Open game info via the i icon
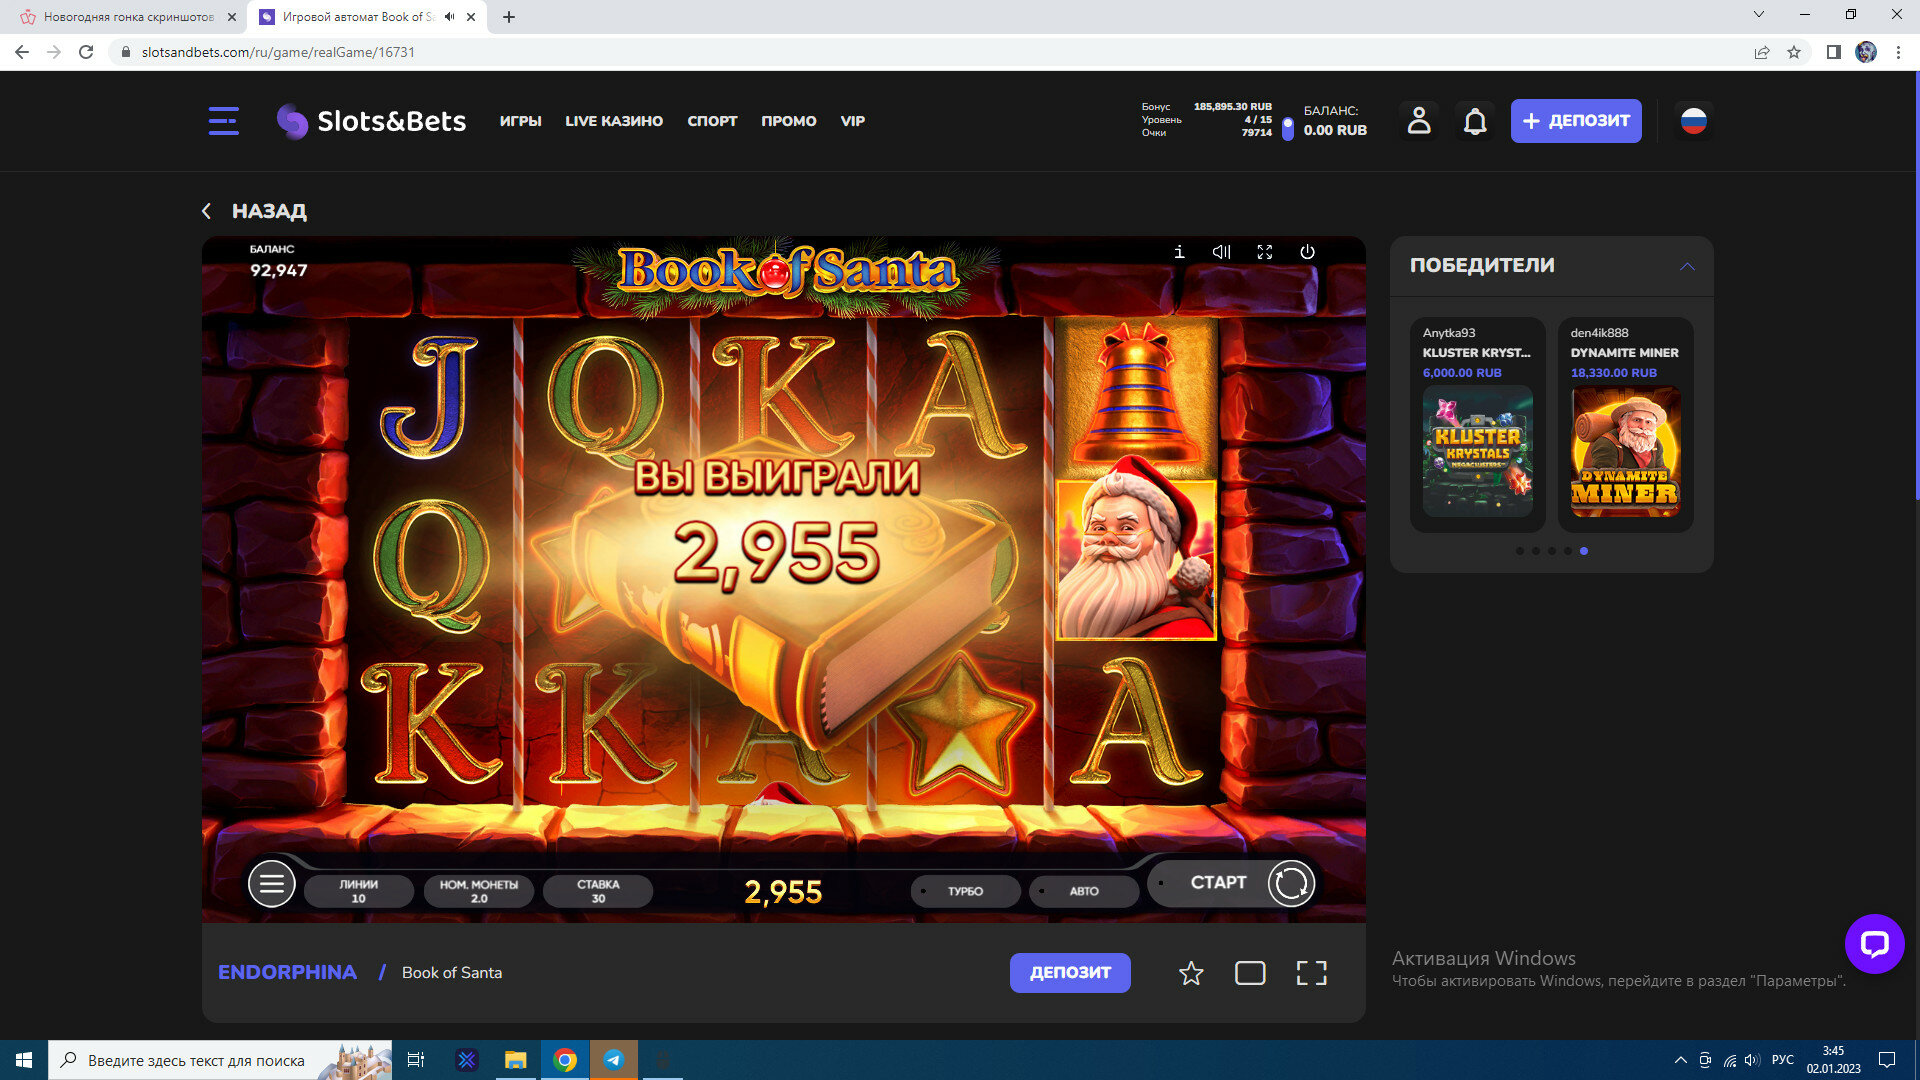Image resolution: width=1920 pixels, height=1080 pixels. [1179, 252]
